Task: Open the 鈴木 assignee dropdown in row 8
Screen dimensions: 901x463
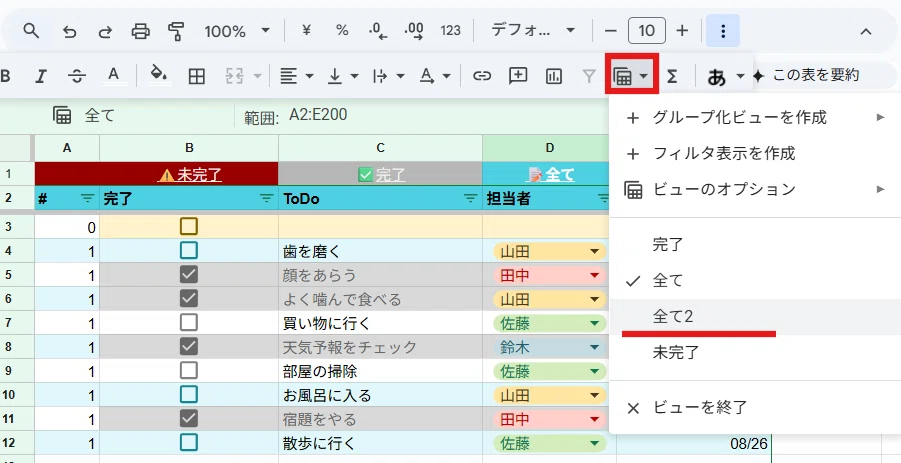Action: pyautogui.click(x=594, y=348)
